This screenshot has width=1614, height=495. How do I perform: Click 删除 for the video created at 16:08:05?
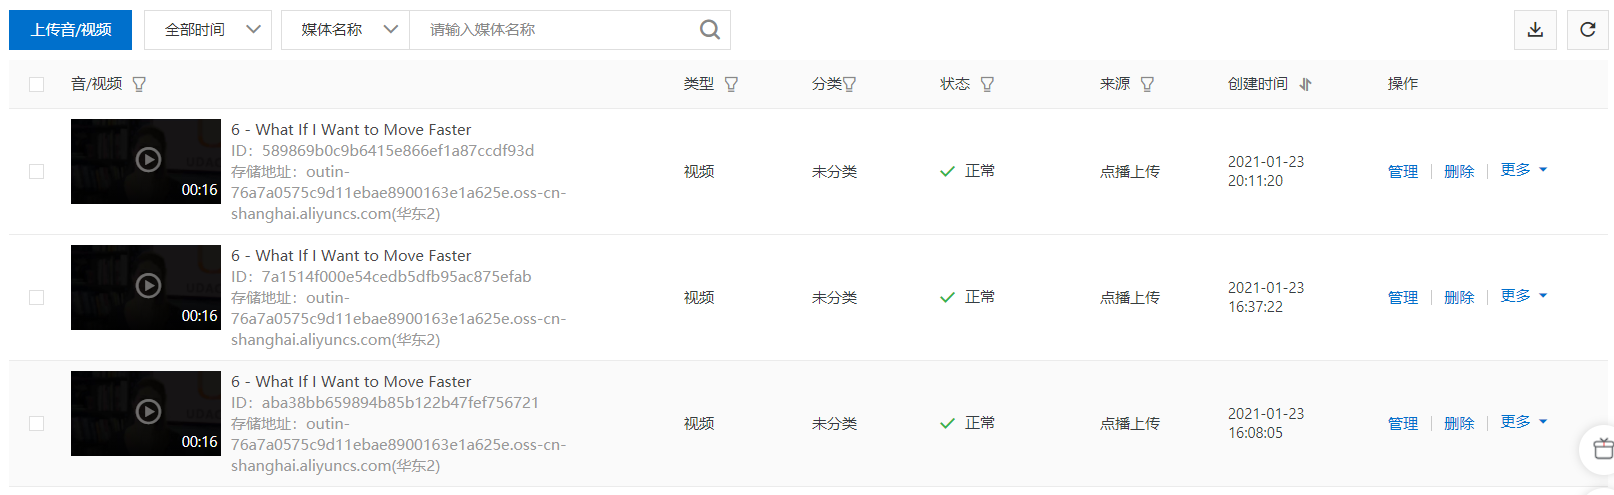tap(1460, 424)
